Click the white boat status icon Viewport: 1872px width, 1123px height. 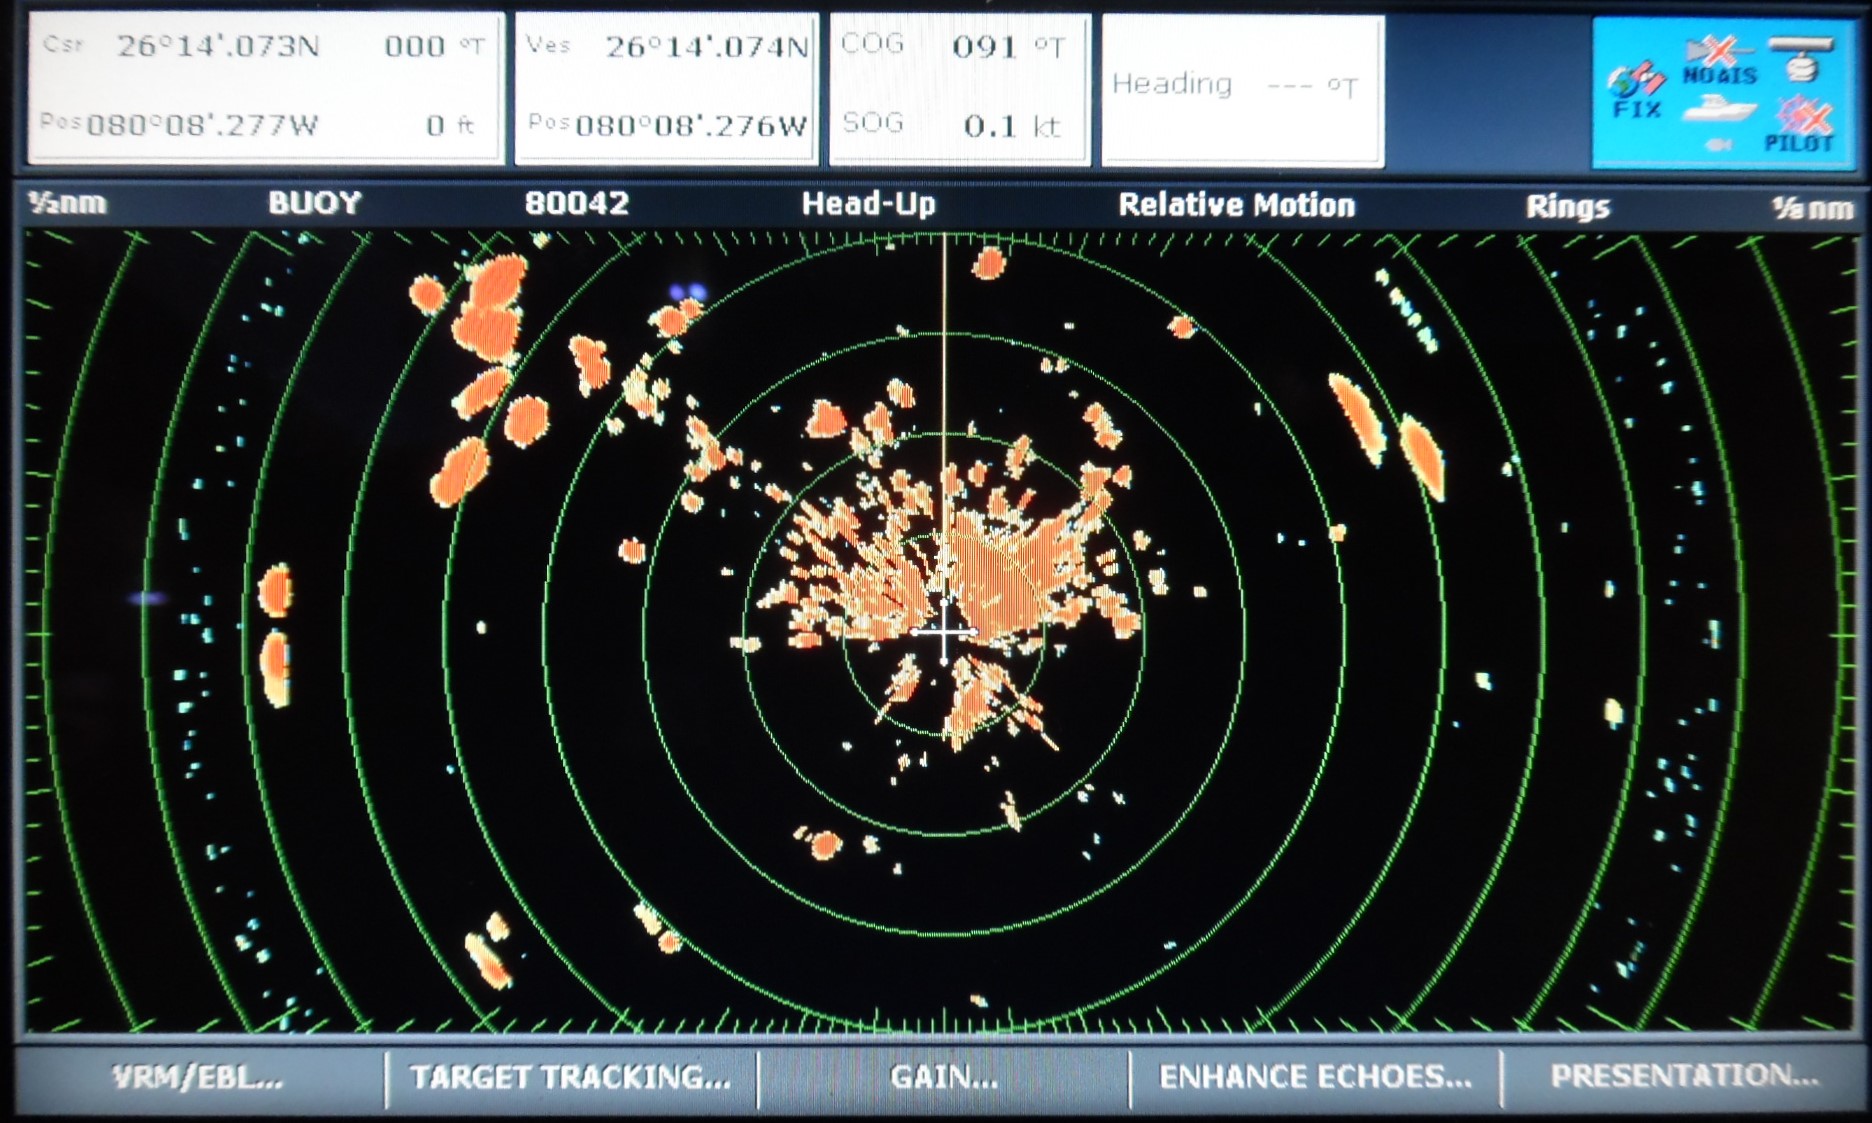pos(1718,107)
